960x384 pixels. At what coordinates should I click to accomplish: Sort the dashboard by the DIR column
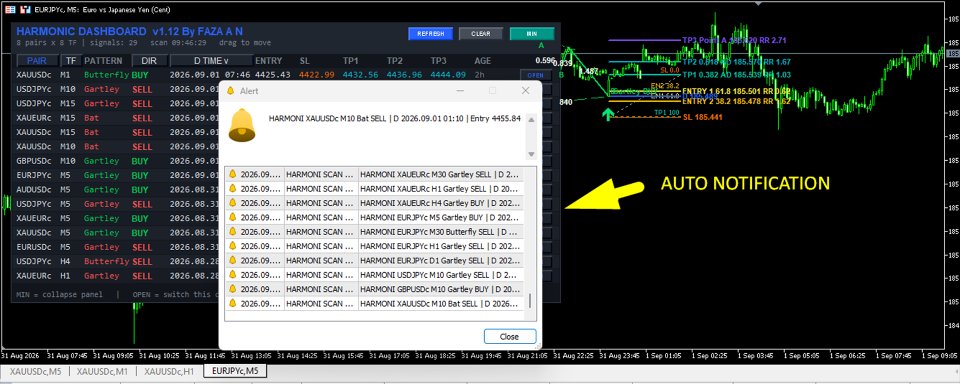pos(149,61)
